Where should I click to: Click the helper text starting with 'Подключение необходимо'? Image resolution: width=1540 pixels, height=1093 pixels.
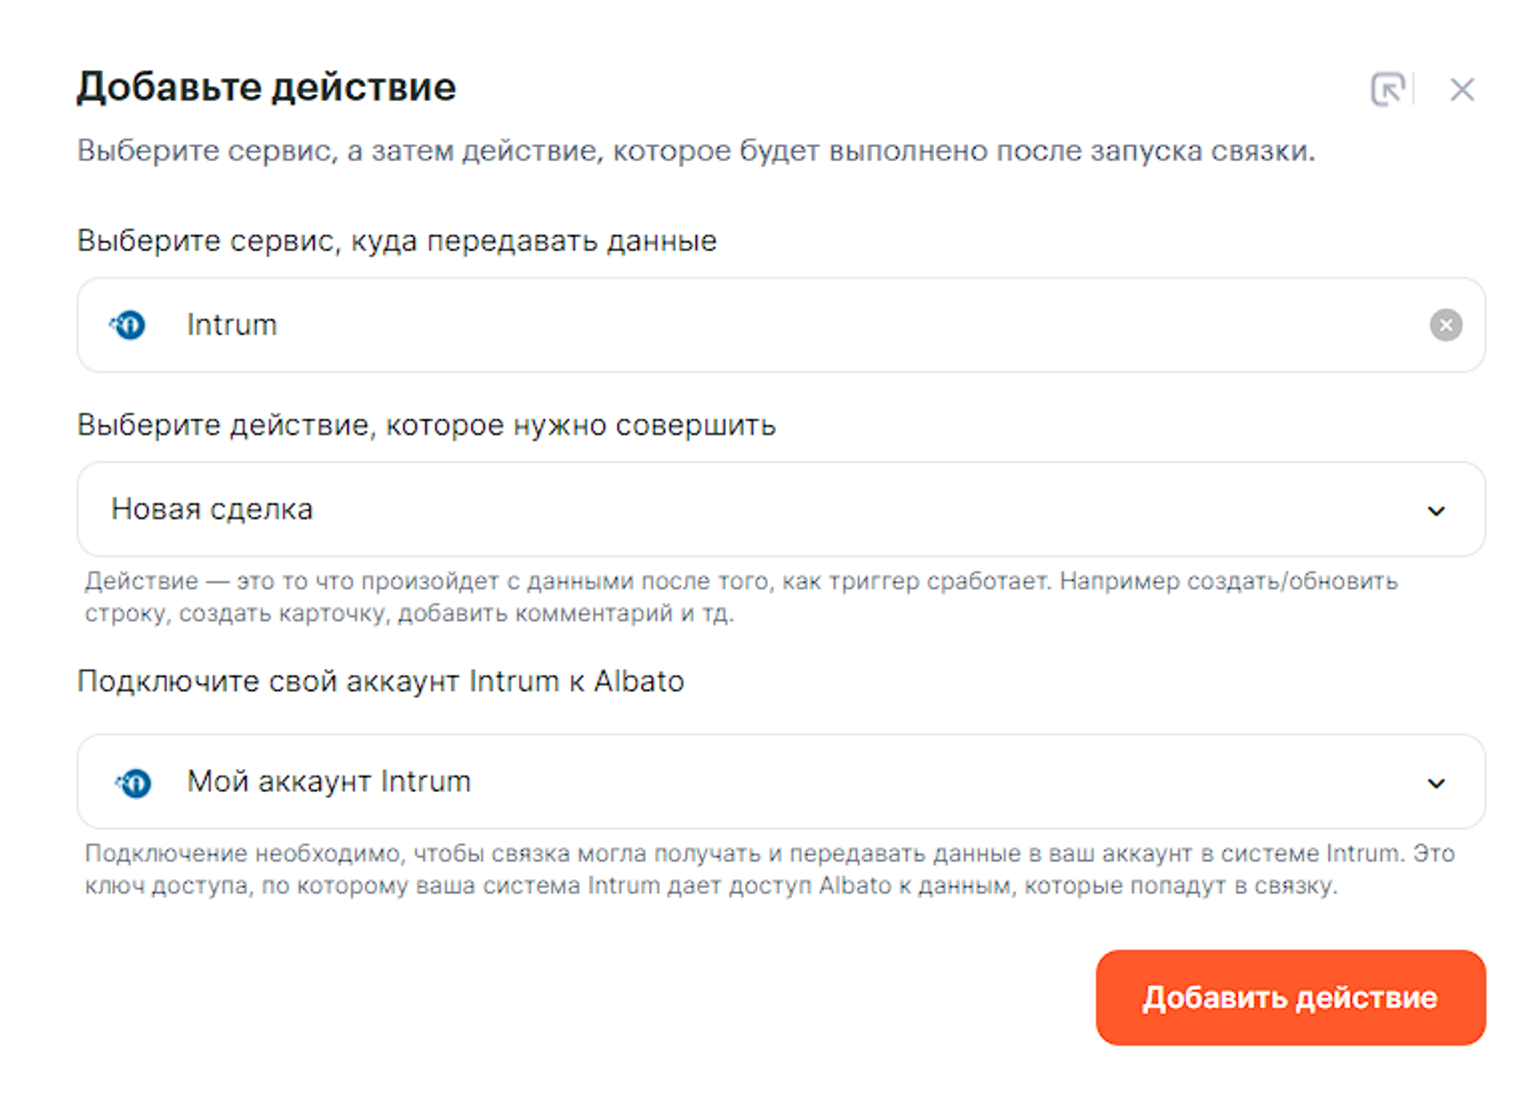coord(768,869)
